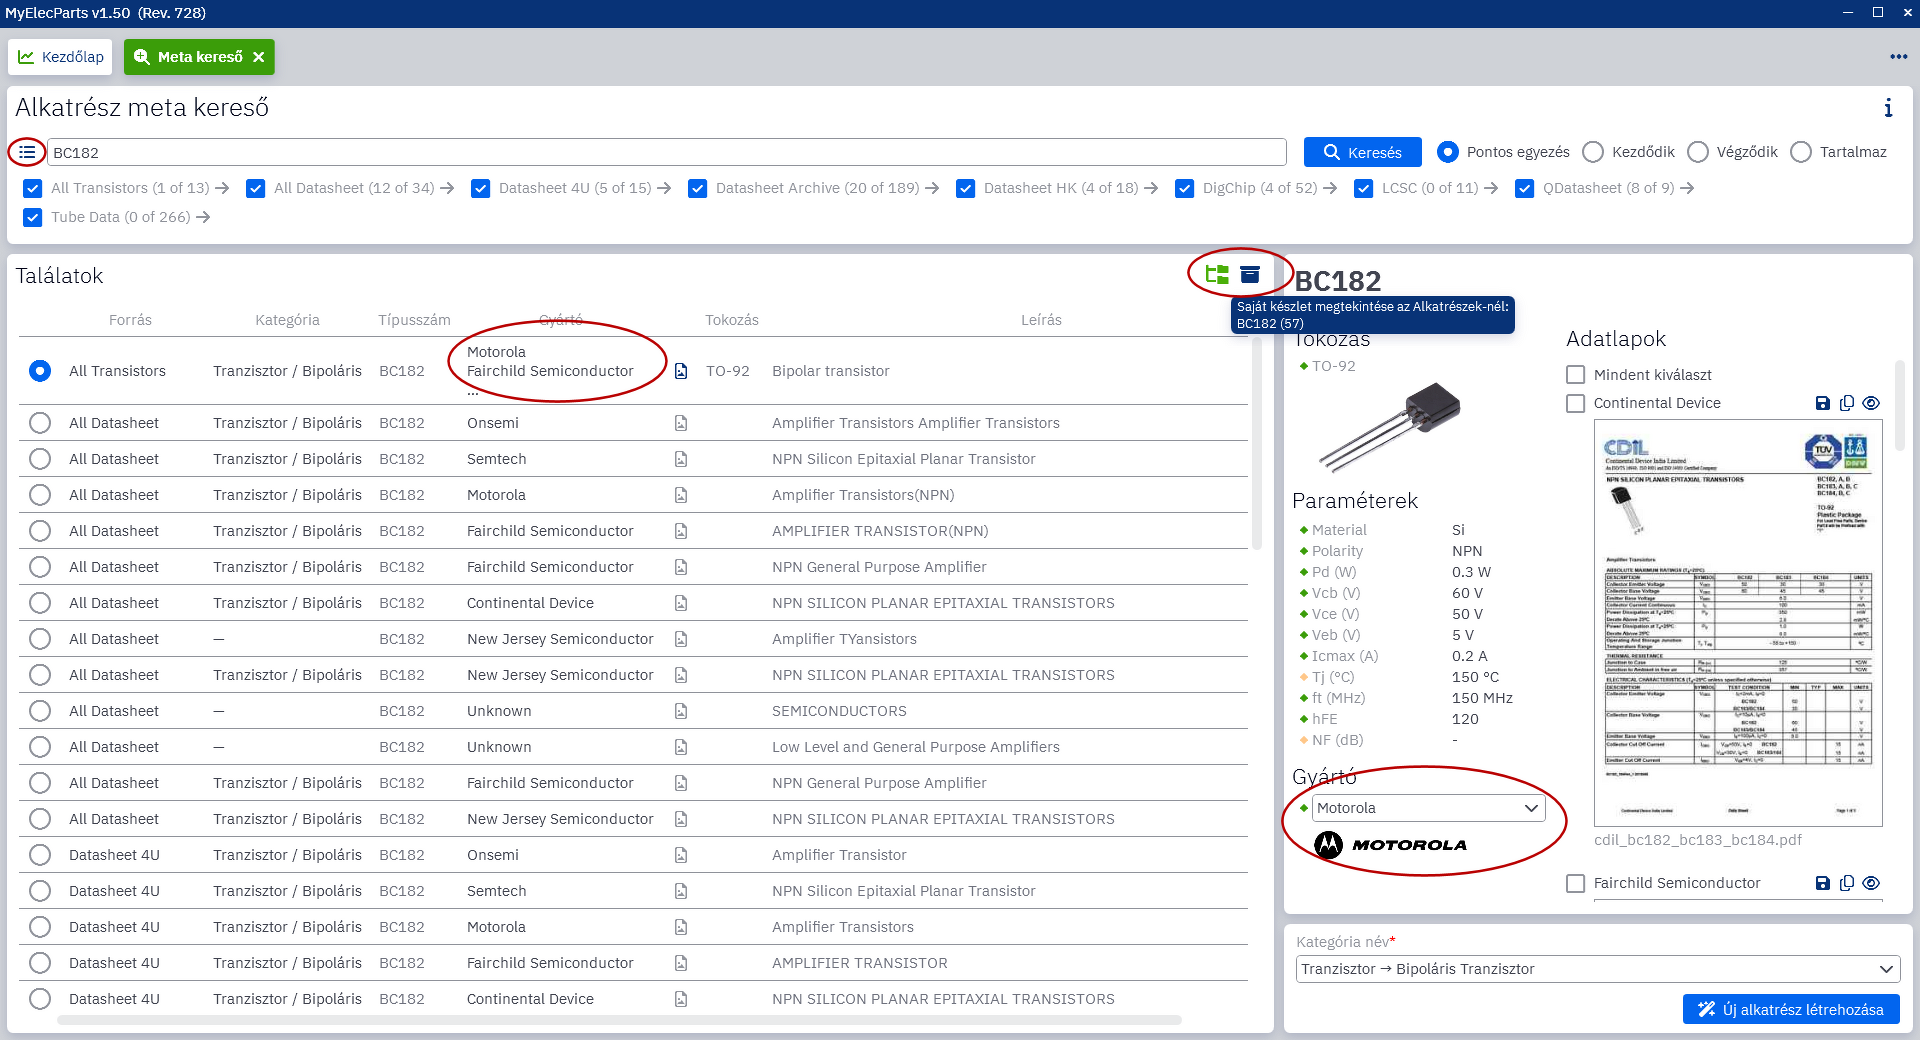The height and width of the screenshot is (1040, 1920).
Task: Click the cdil_bc182_bc183_bc184.pdf file name
Action: (1698, 840)
